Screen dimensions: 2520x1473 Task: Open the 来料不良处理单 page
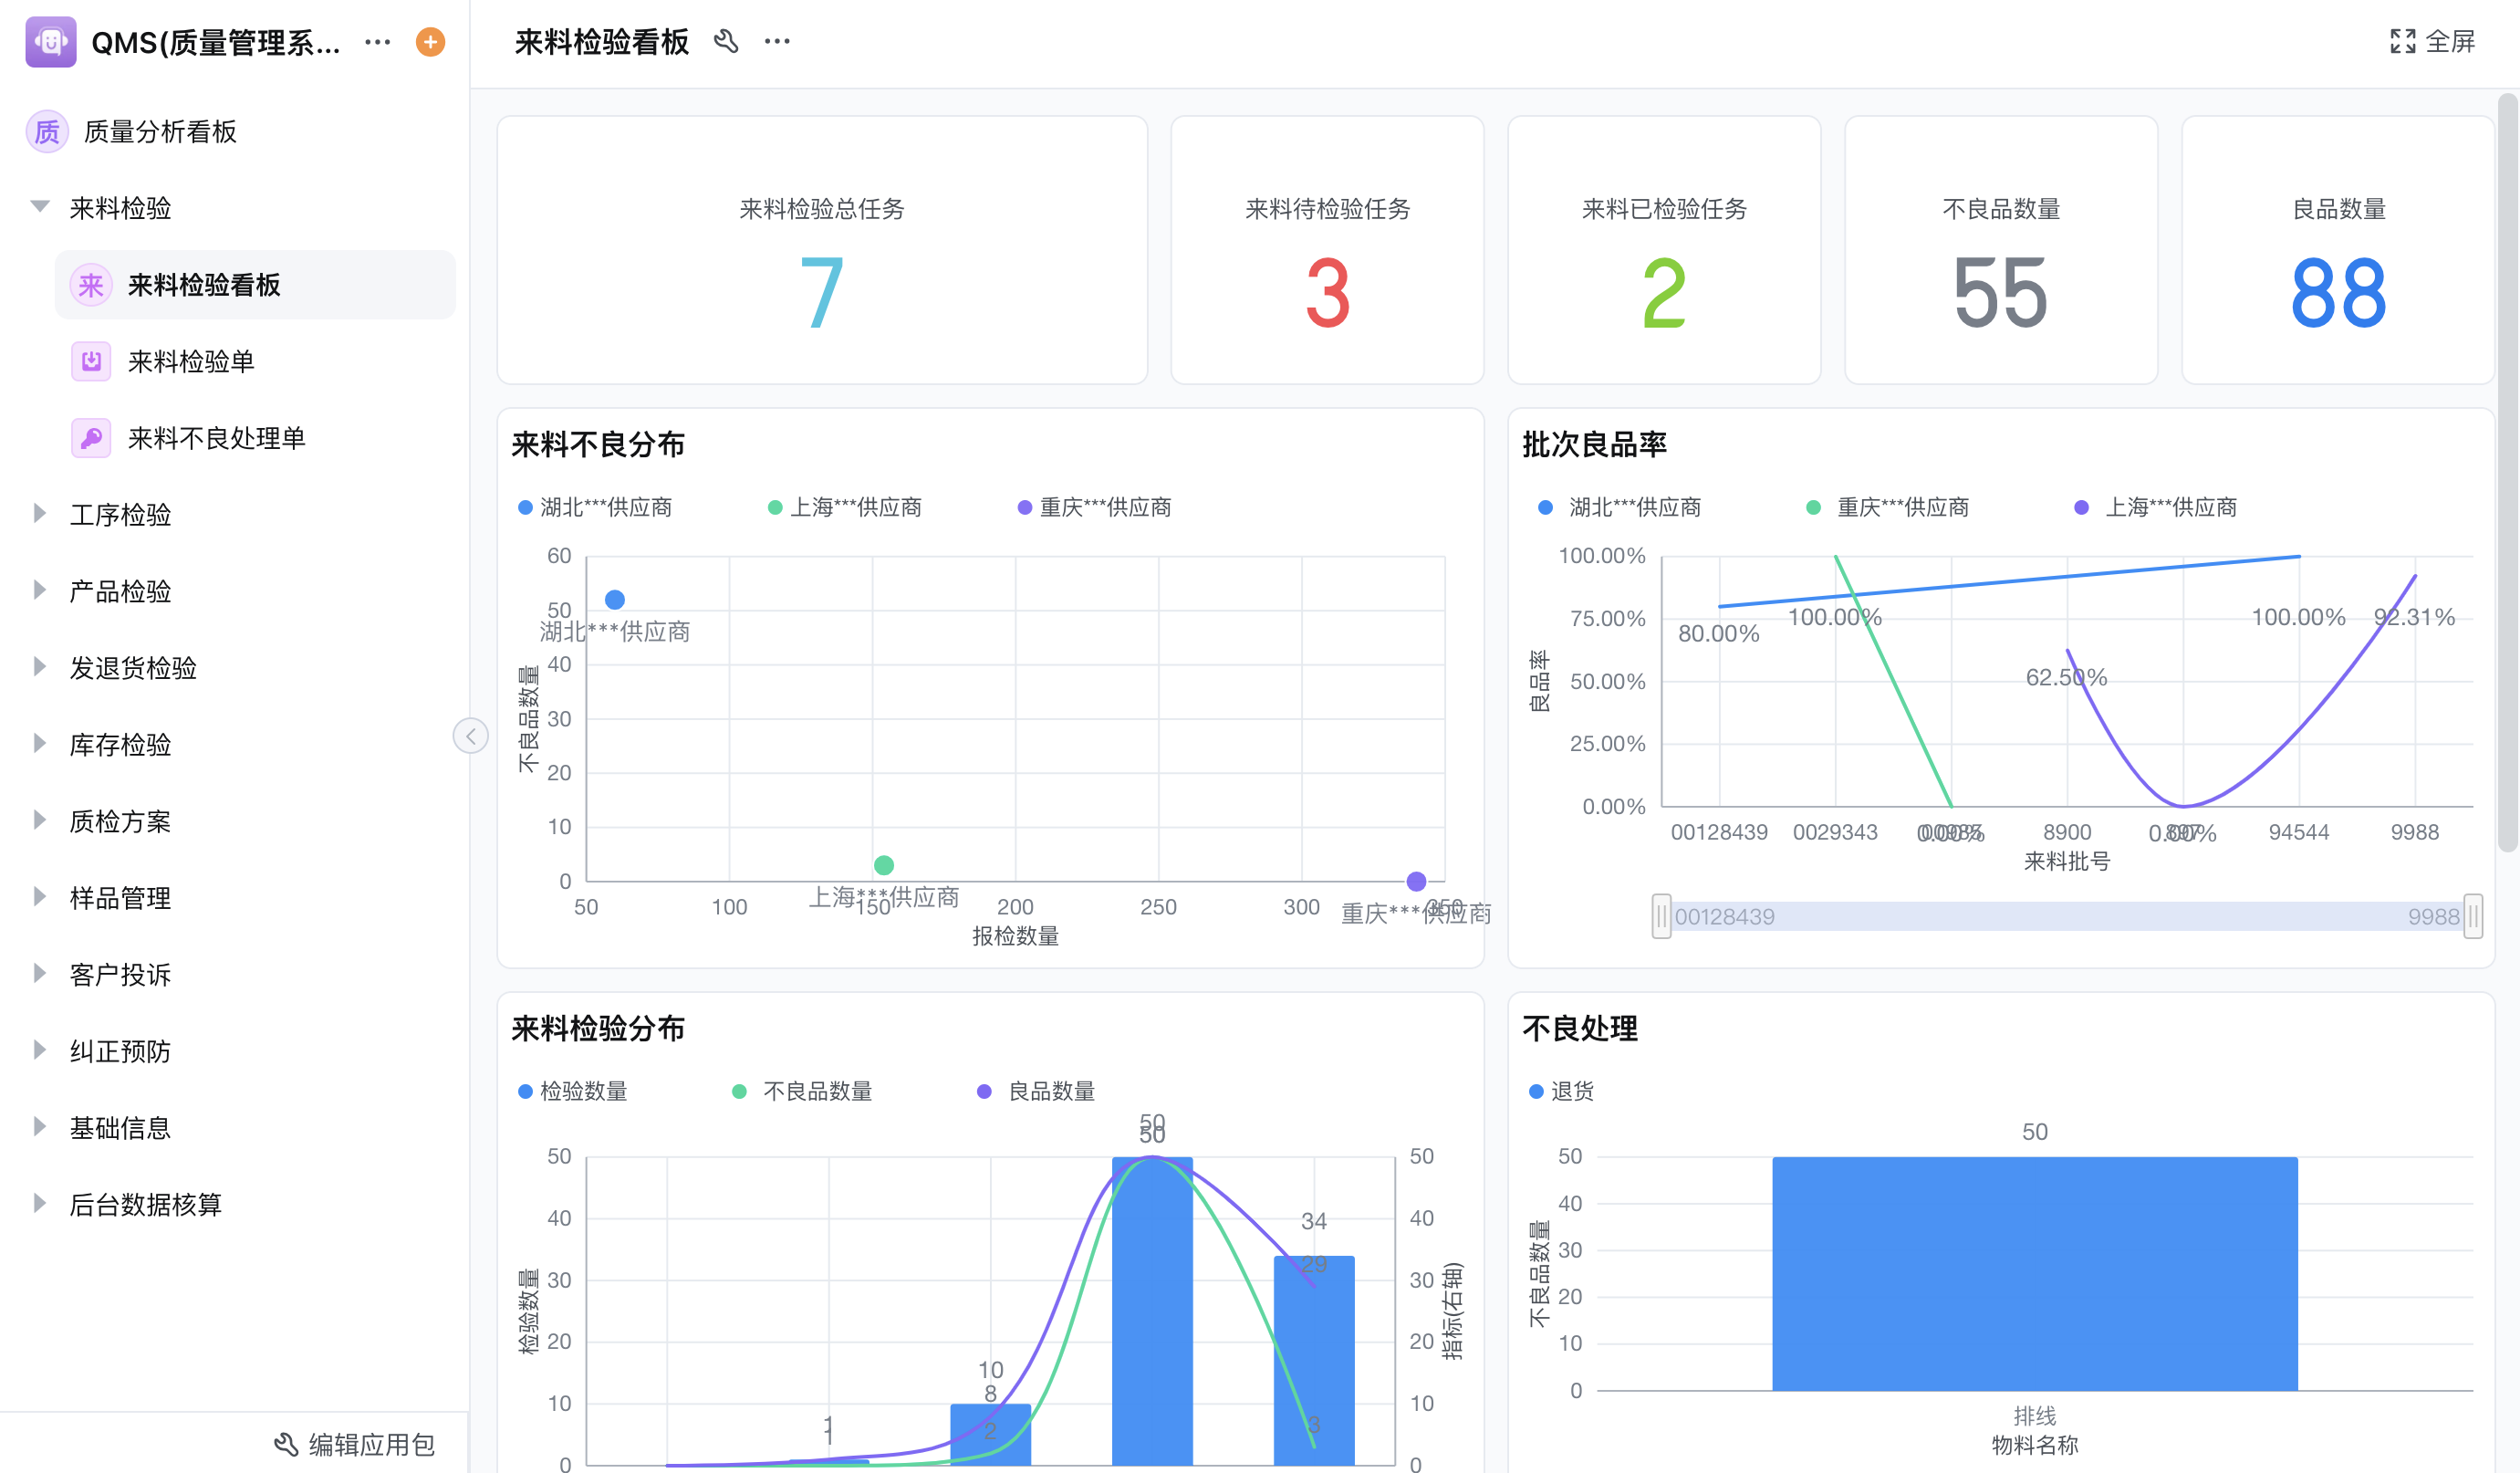coord(215,438)
